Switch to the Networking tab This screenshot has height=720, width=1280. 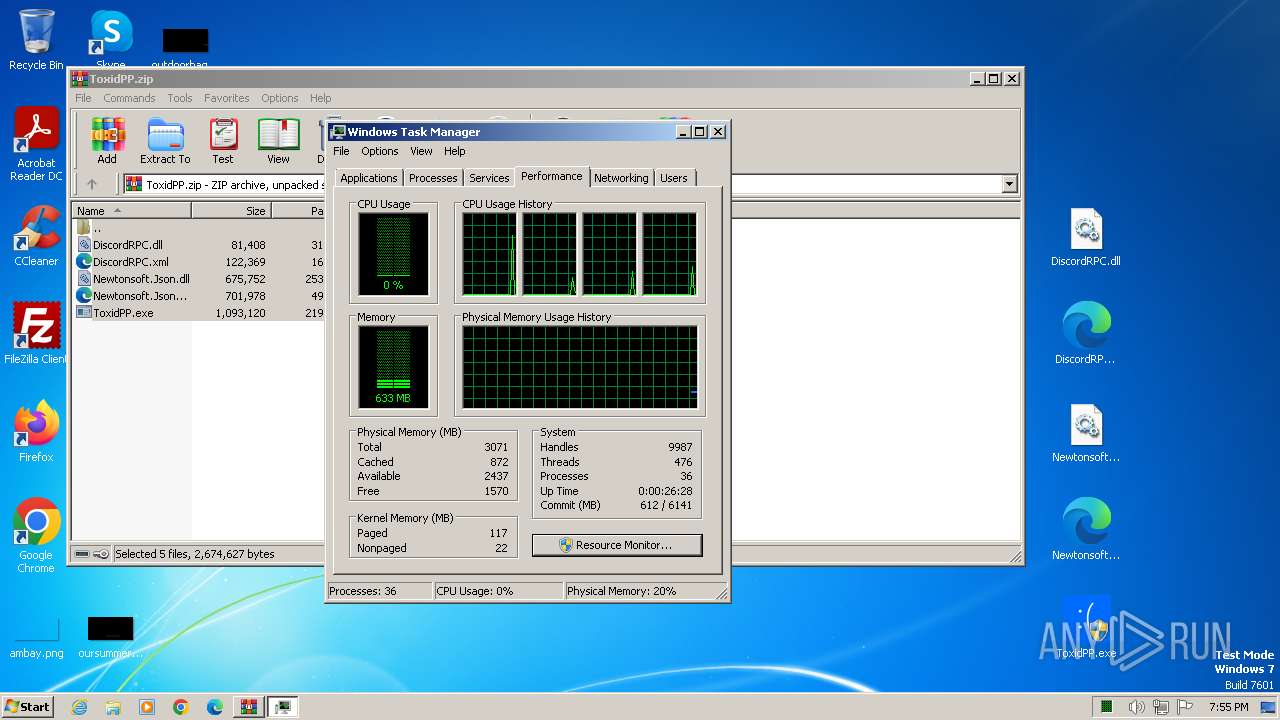[x=621, y=178]
